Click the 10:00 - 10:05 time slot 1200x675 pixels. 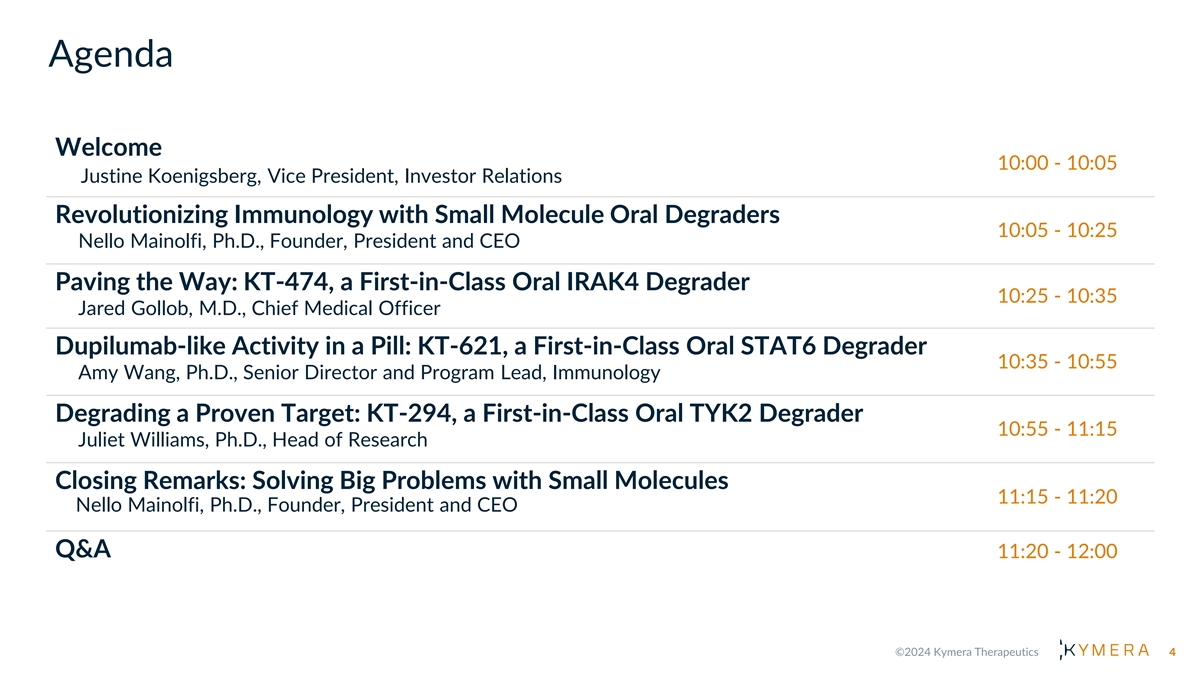point(1057,163)
